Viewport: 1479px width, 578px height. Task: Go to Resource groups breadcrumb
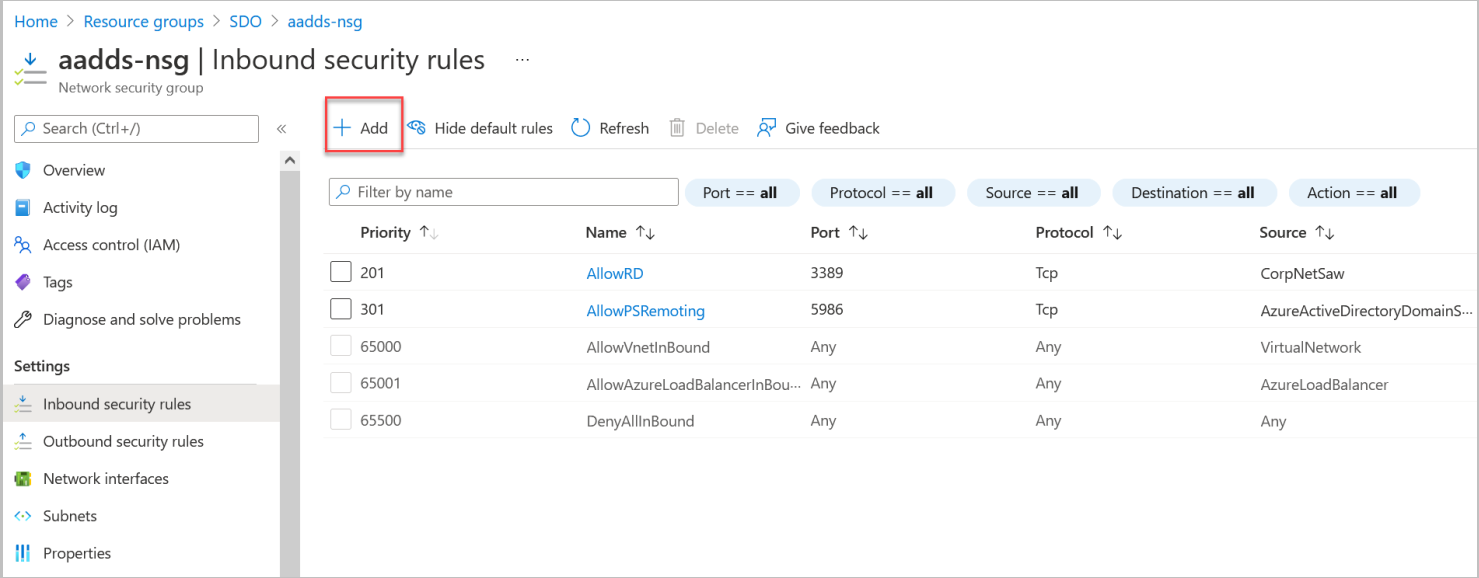(144, 21)
